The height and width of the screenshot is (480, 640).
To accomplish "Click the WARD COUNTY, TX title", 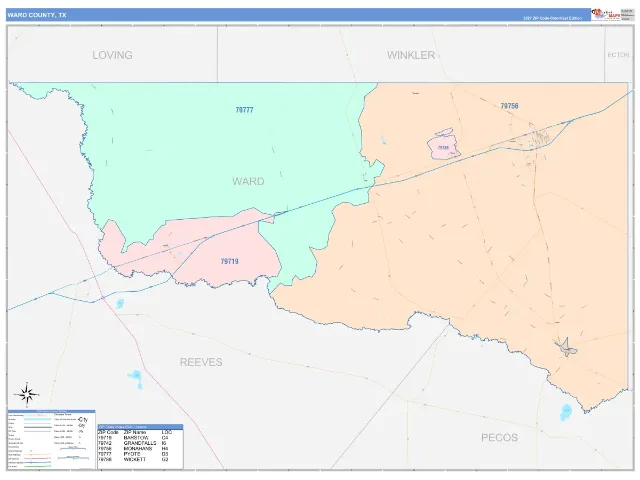I will pyautogui.click(x=37, y=15).
